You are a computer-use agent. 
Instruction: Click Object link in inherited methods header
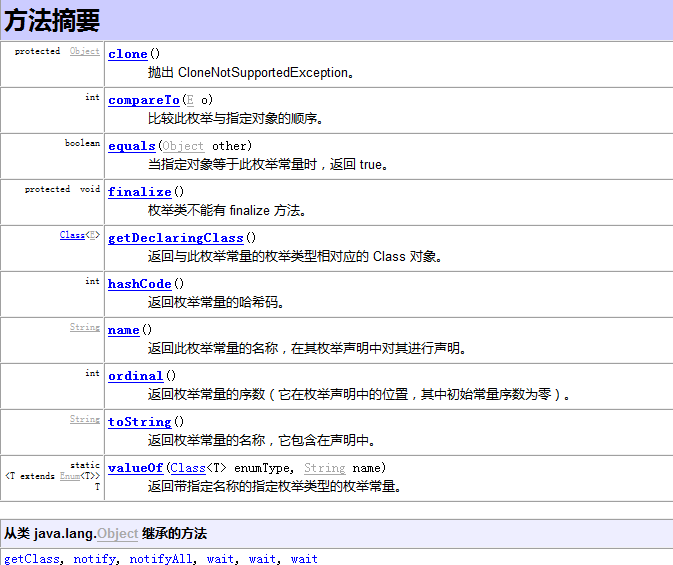[x=117, y=534]
